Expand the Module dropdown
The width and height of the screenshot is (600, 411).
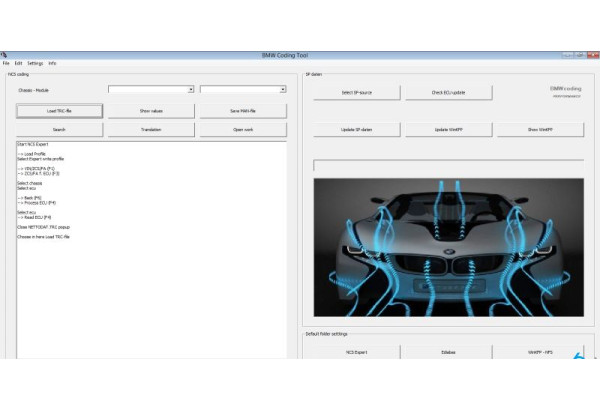tap(283, 89)
